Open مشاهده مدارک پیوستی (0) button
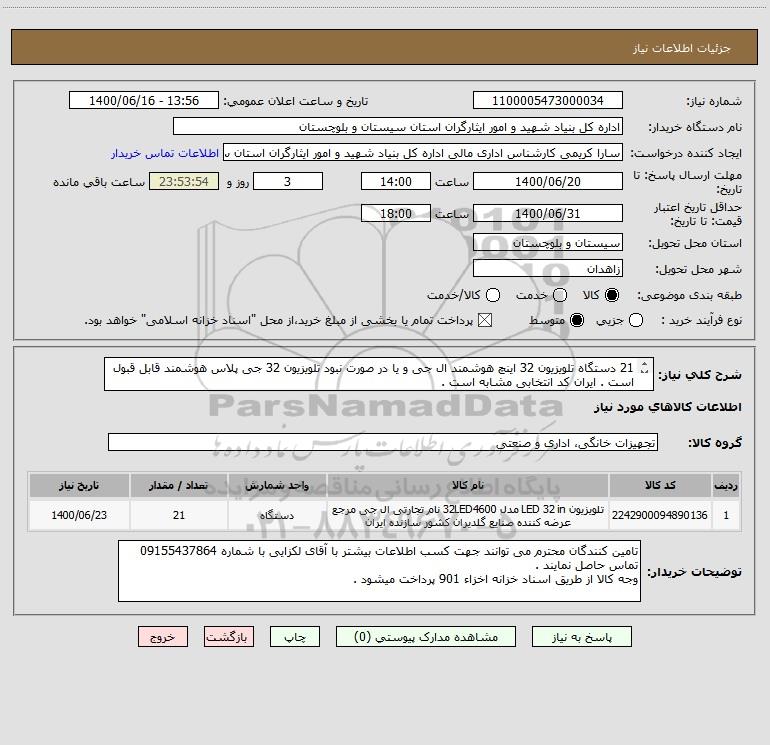 click(426, 637)
